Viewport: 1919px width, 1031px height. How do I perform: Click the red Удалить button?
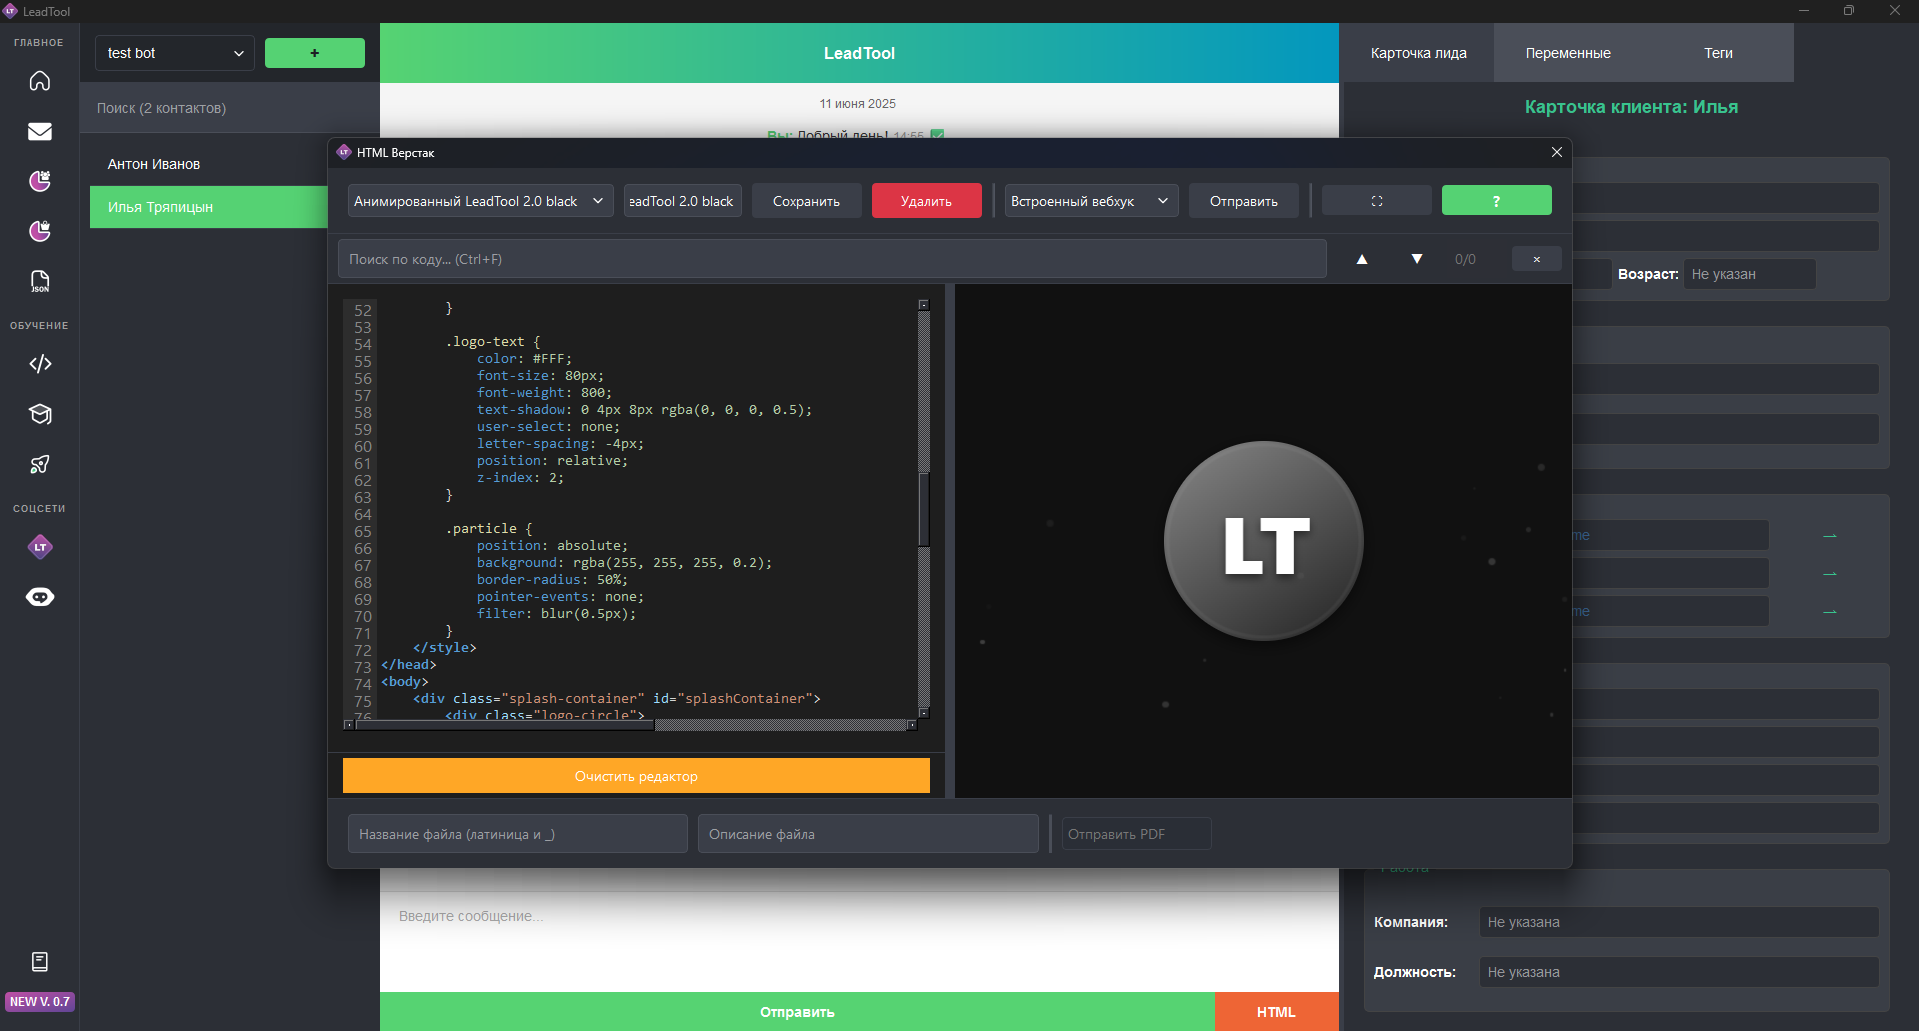927,201
